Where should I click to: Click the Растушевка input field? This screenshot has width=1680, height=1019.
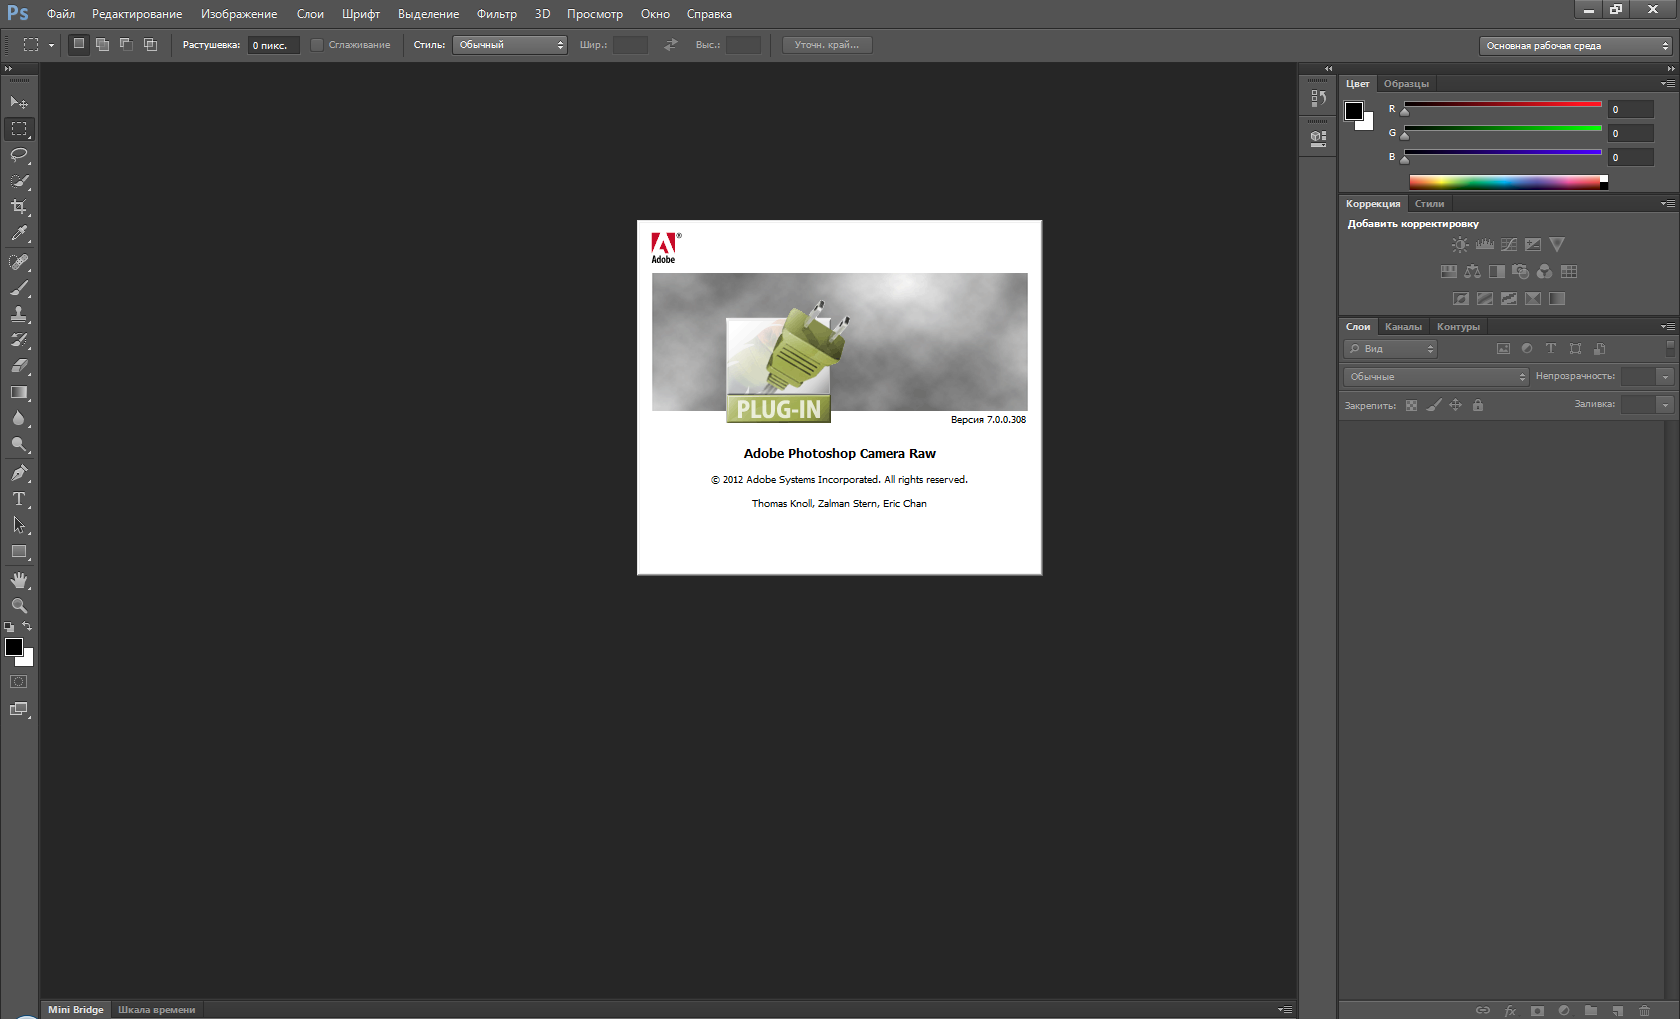pyautogui.click(x=273, y=45)
